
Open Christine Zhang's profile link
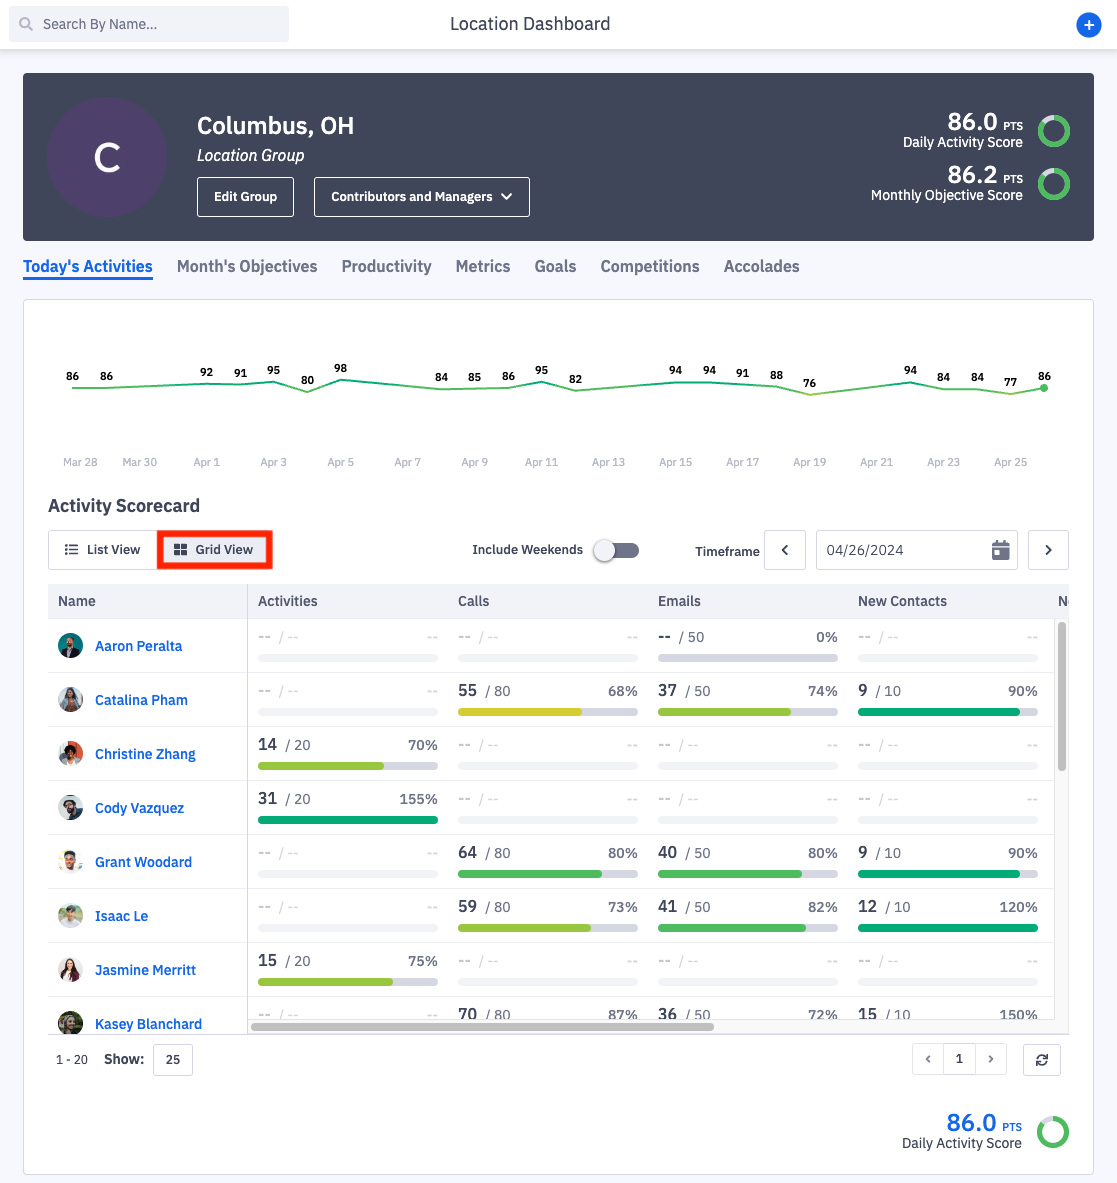(x=145, y=754)
